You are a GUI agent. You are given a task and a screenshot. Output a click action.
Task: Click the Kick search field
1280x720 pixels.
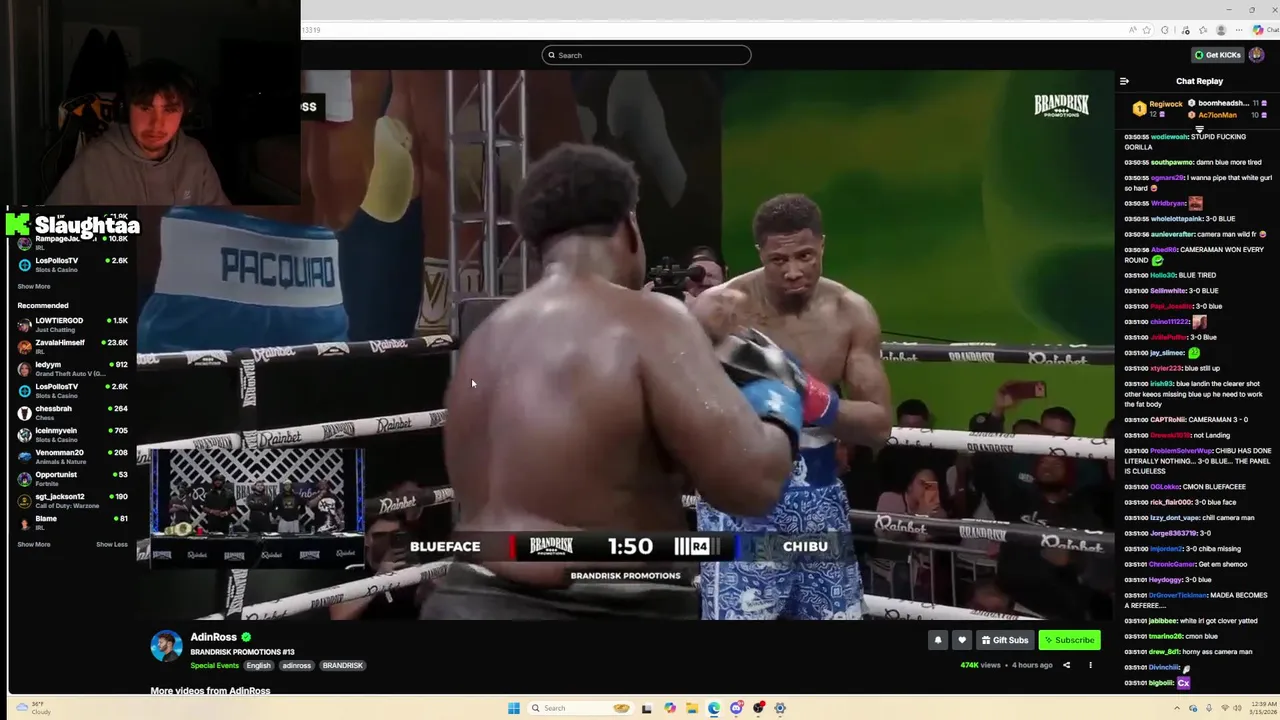tap(646, 55)
